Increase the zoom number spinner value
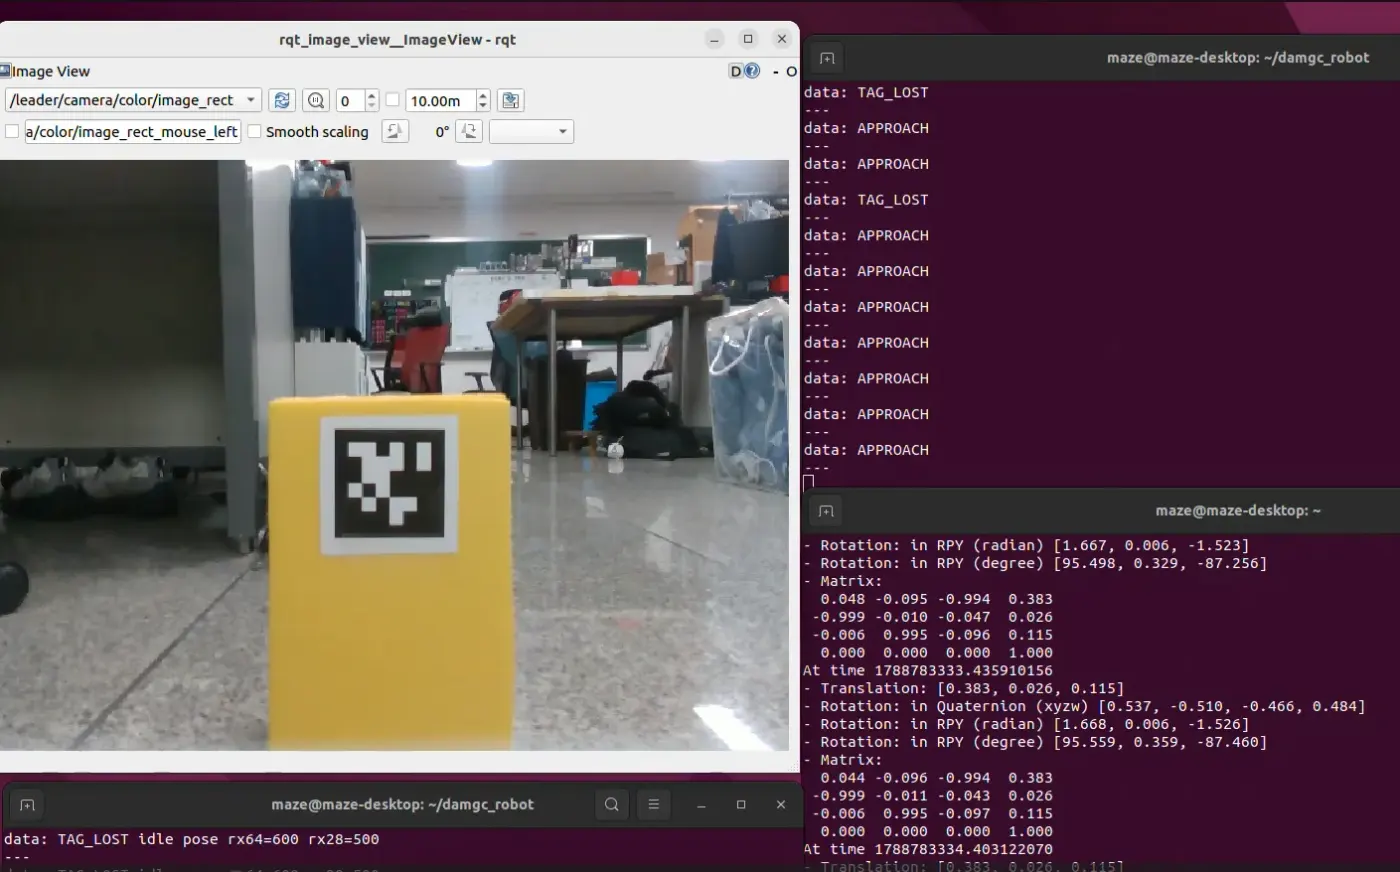Viewport: 1400px width, 872px height. 372,95
